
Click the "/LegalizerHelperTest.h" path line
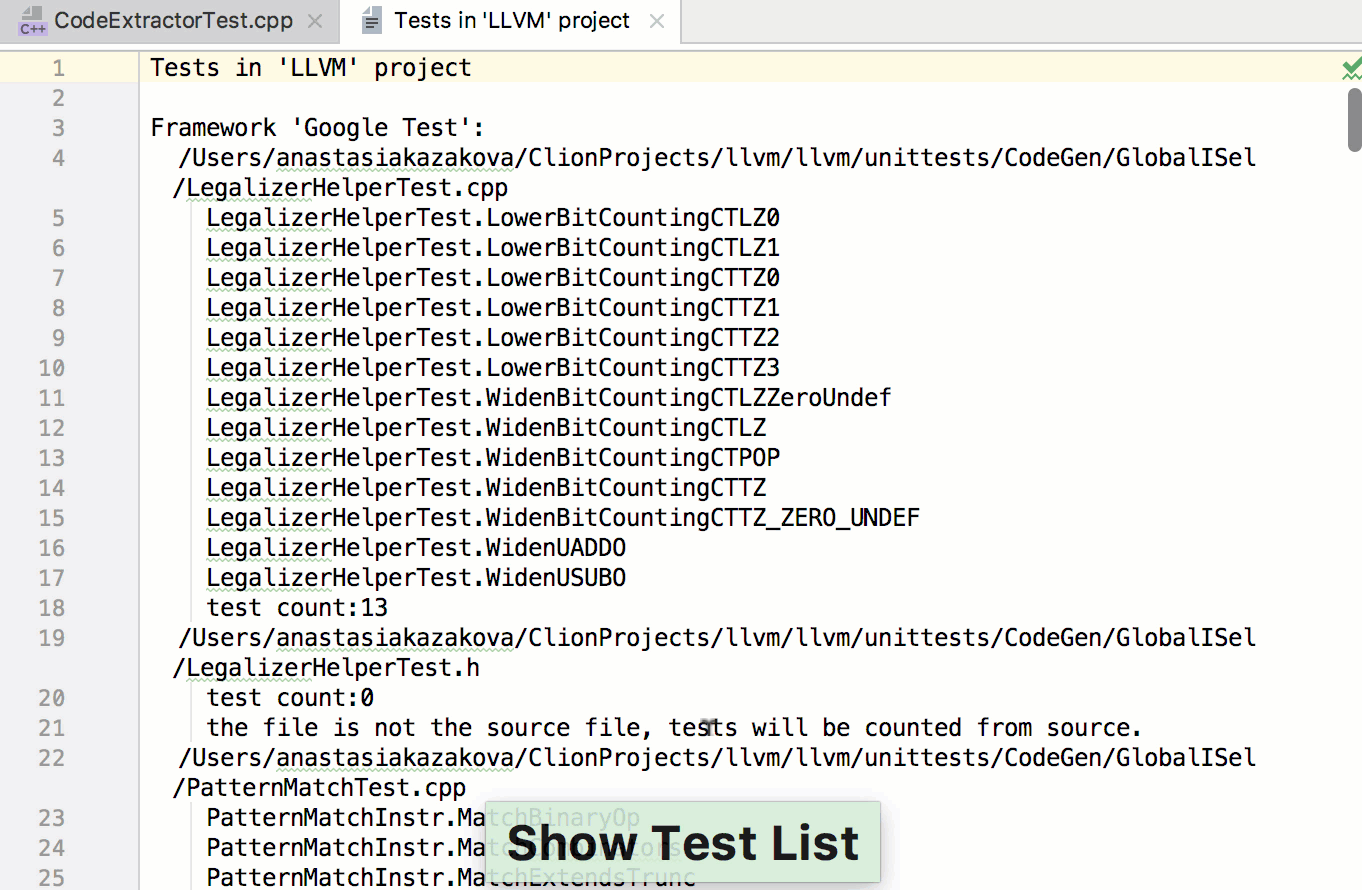coord(326,668)
